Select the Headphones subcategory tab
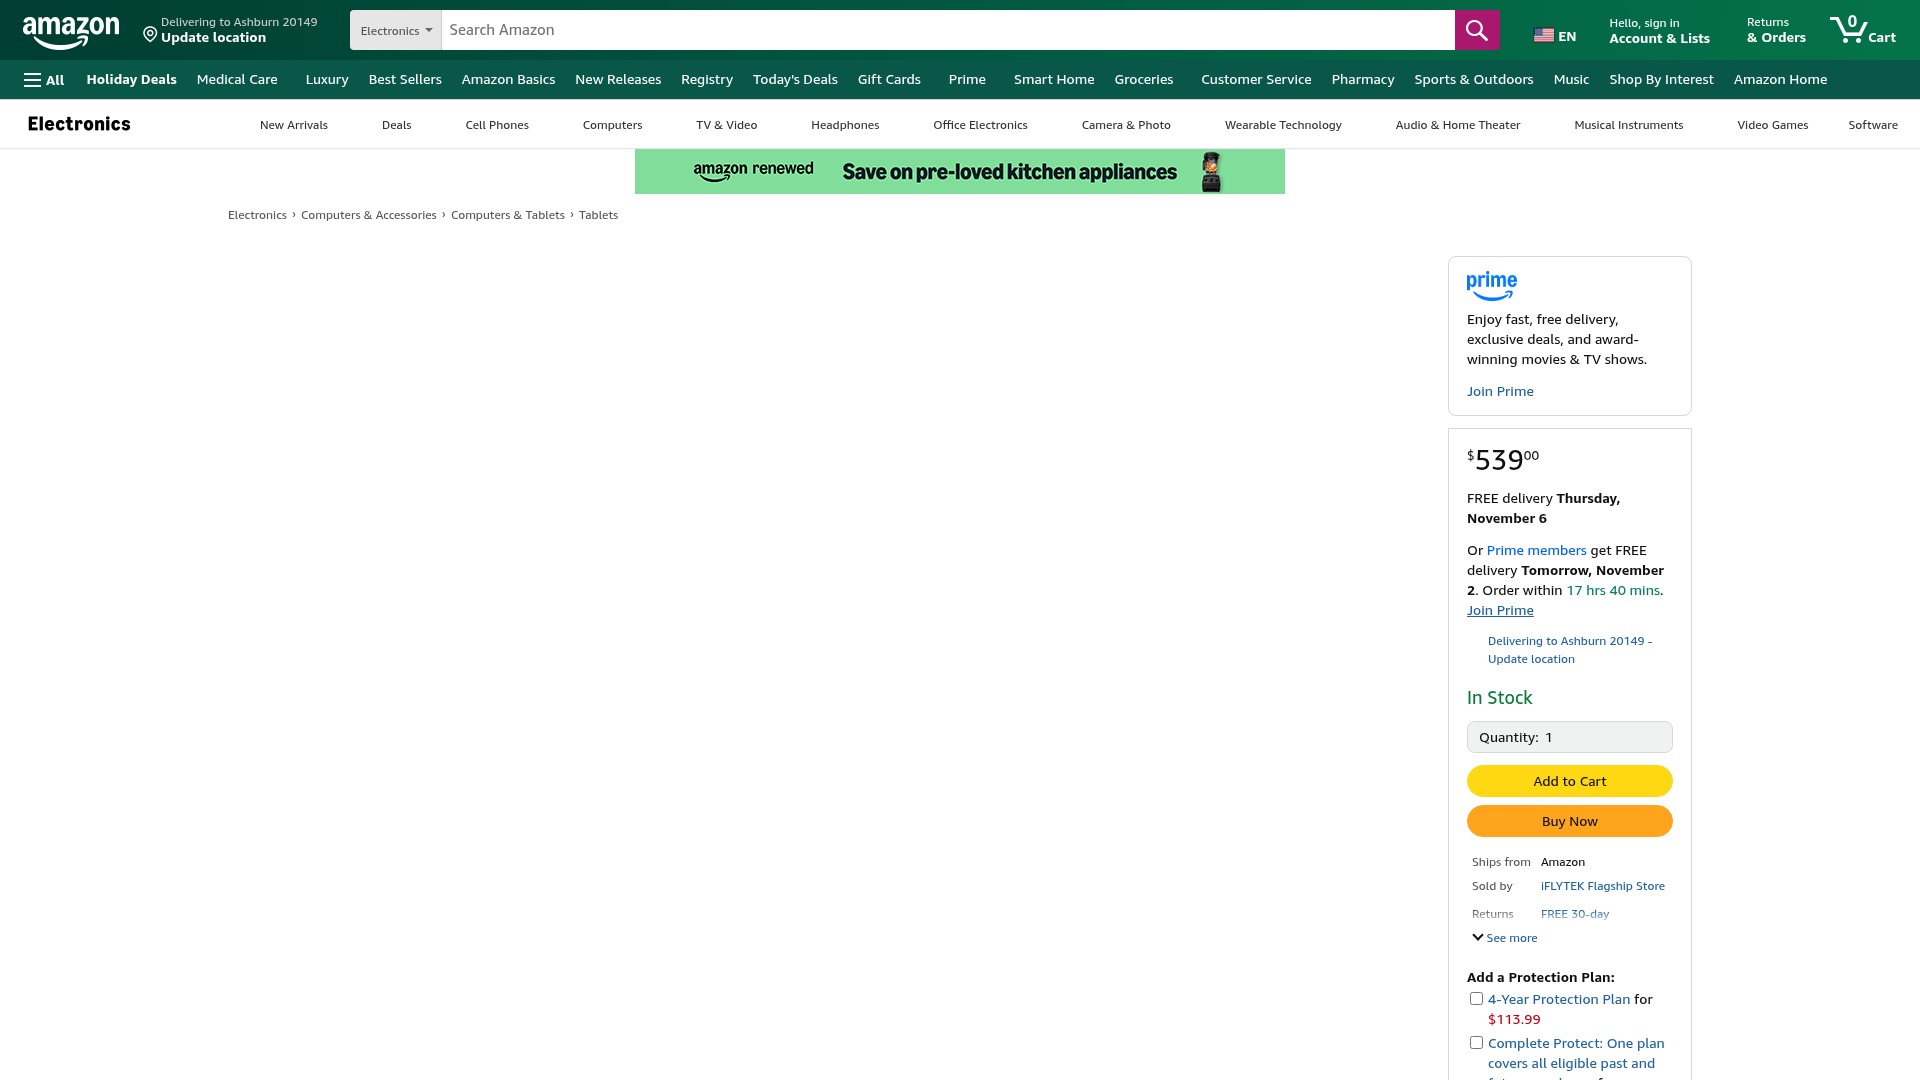1920x1080 pixels. [845, 125]
